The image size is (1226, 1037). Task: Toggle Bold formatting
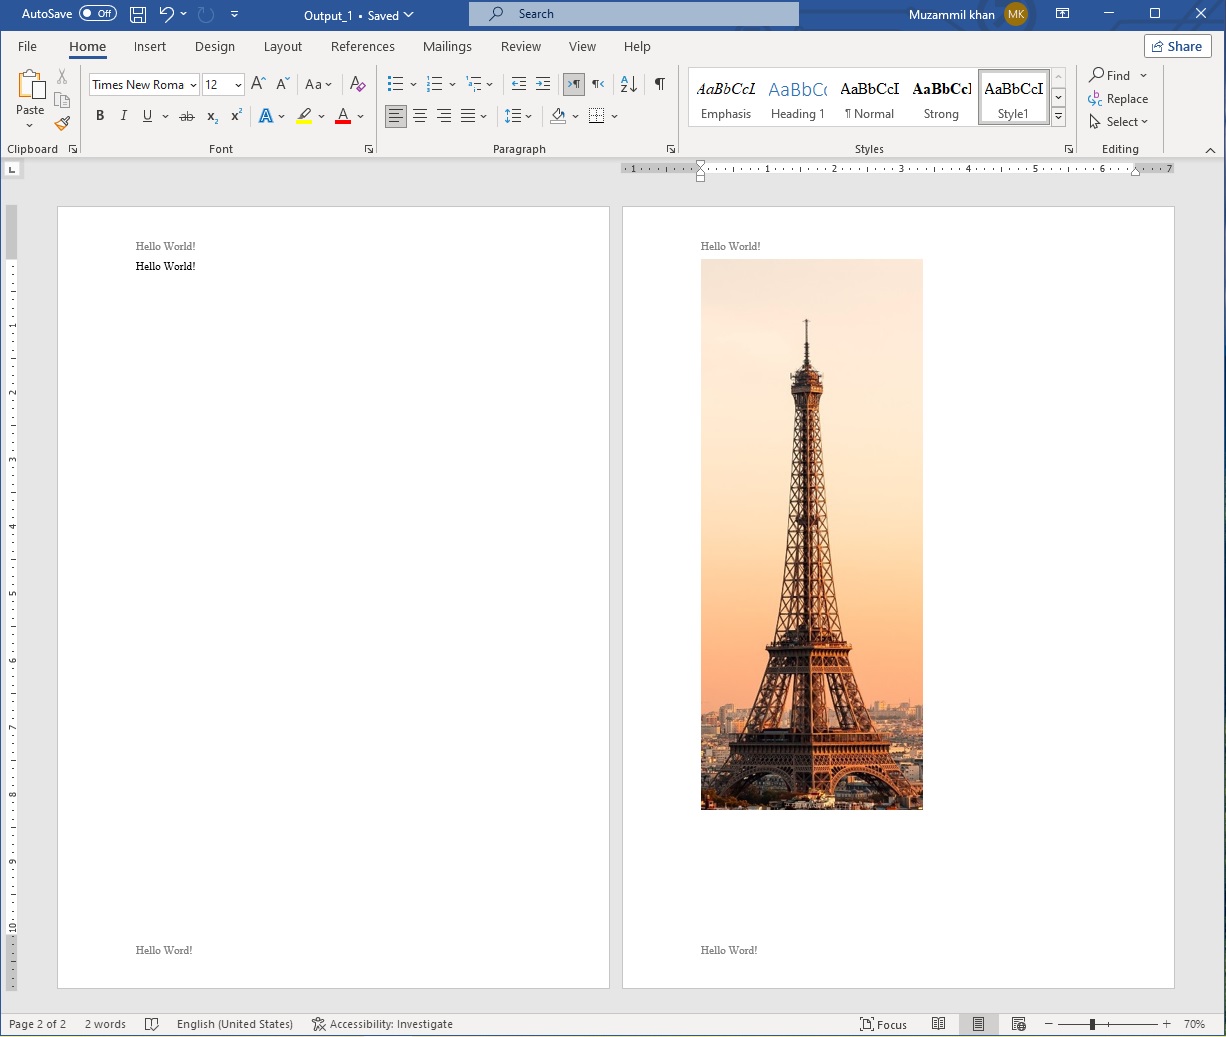100,116
